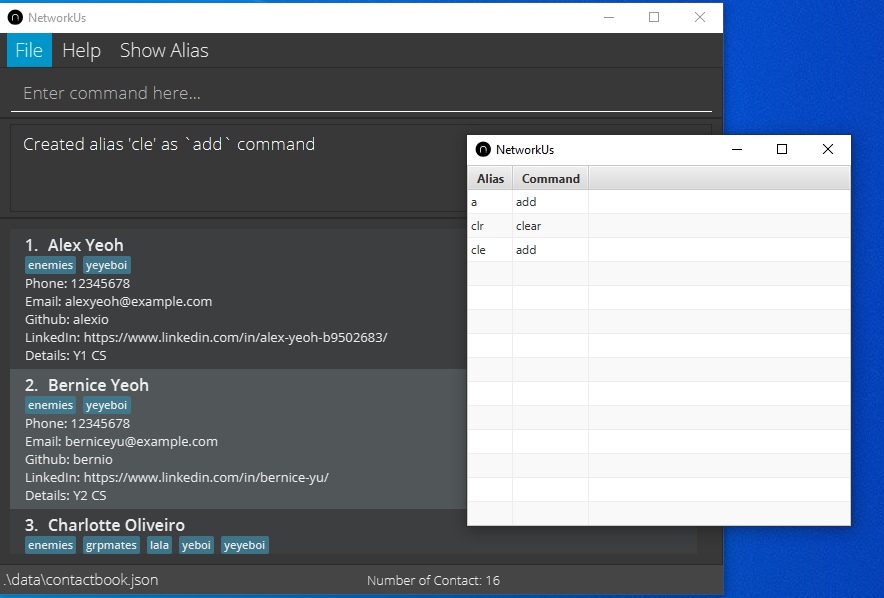Image resolution: width=884 pixels, height=598 pixels.
Task: Focus the Enter command here input field
Action: (361, 93)
